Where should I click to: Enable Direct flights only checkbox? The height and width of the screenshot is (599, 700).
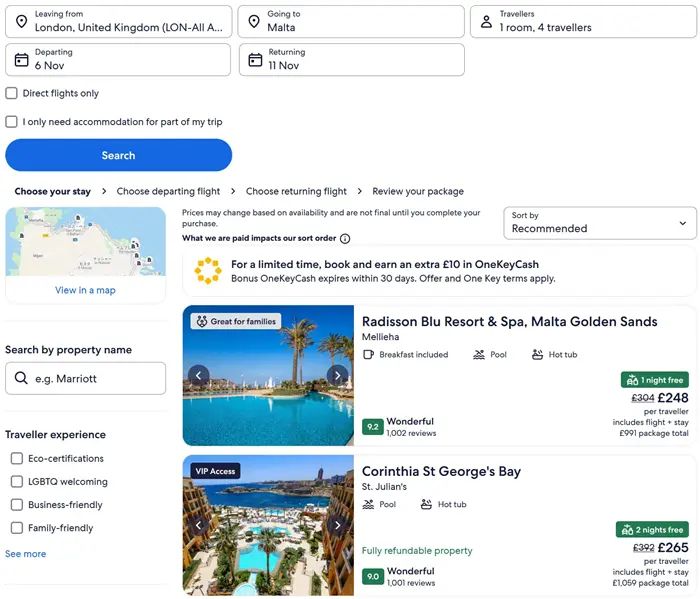(12, 94)
